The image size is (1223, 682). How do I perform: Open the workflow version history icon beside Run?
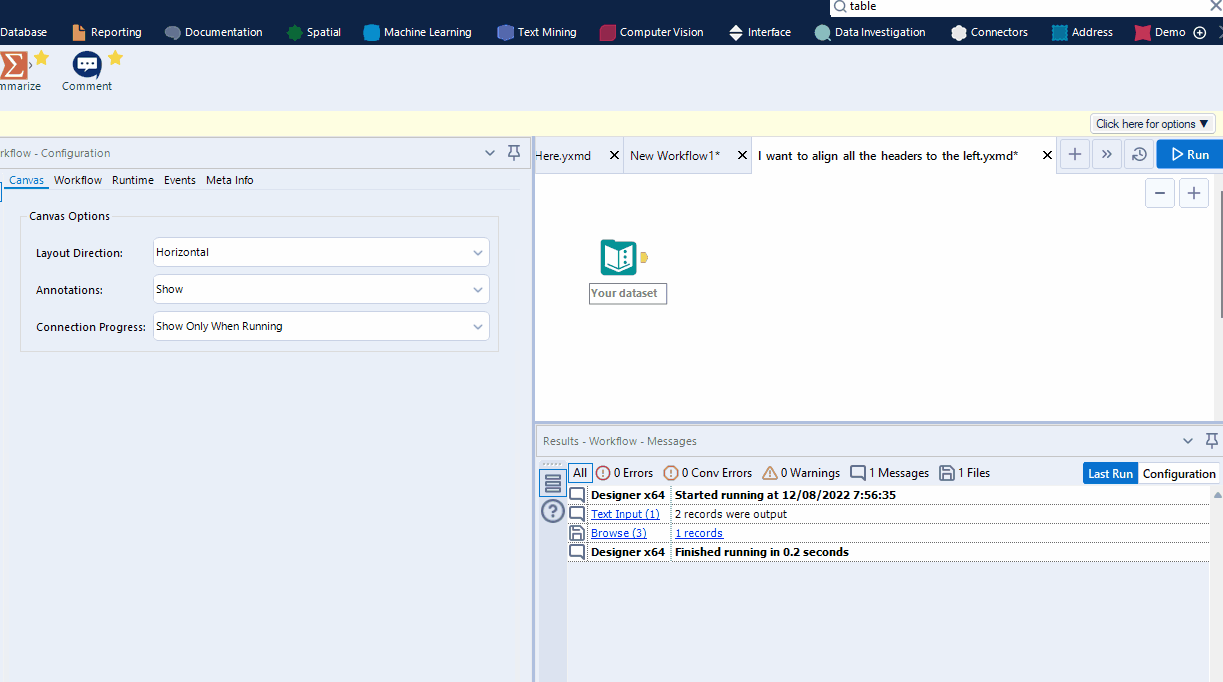tap(1138, 153)
